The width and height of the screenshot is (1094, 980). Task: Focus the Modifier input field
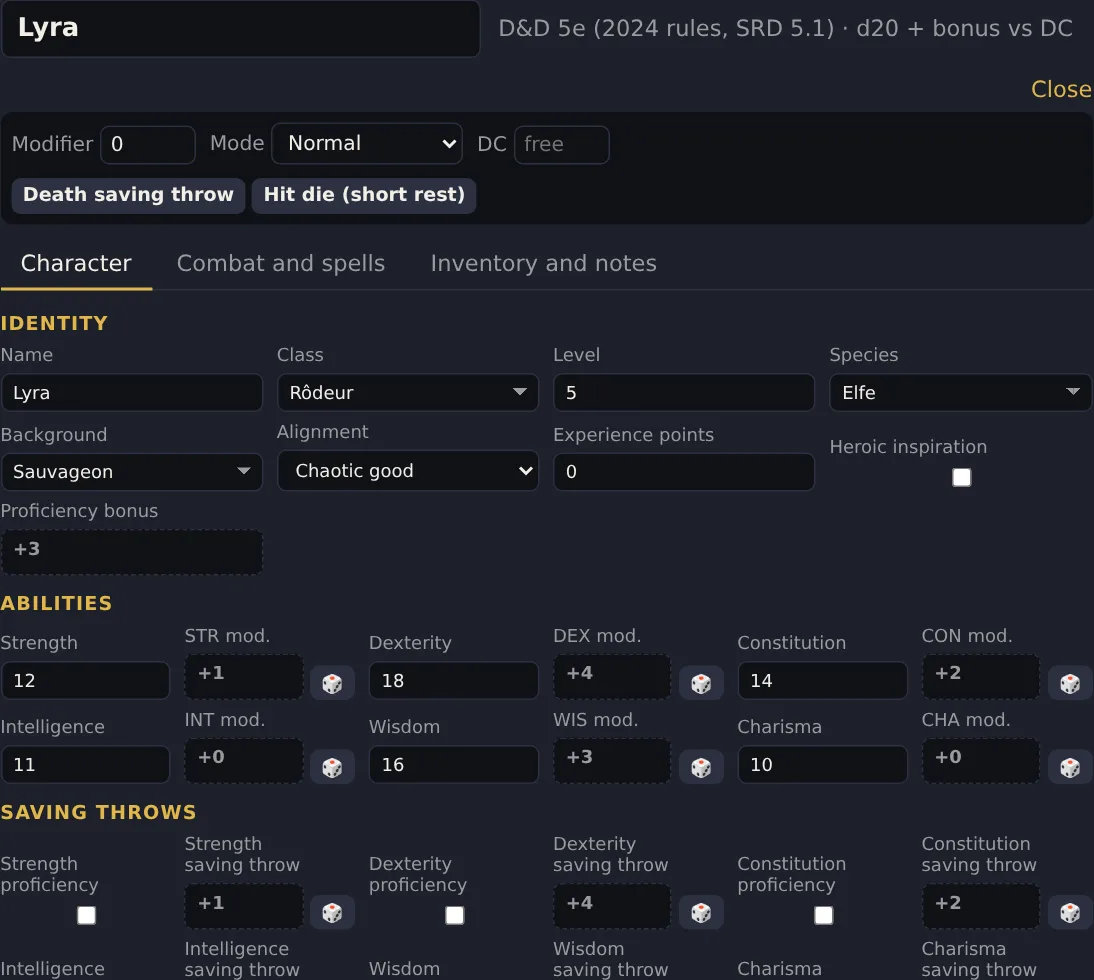click(148, 144)
